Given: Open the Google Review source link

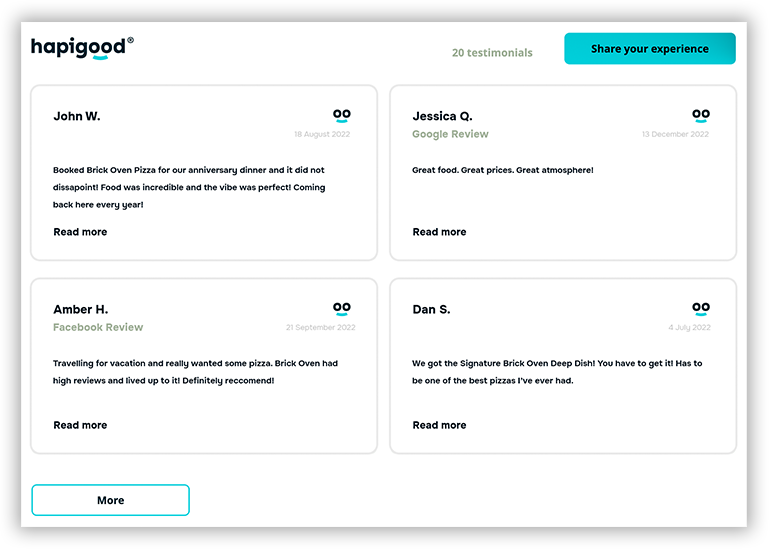Looking at the screenshot, I should (450, 134).
